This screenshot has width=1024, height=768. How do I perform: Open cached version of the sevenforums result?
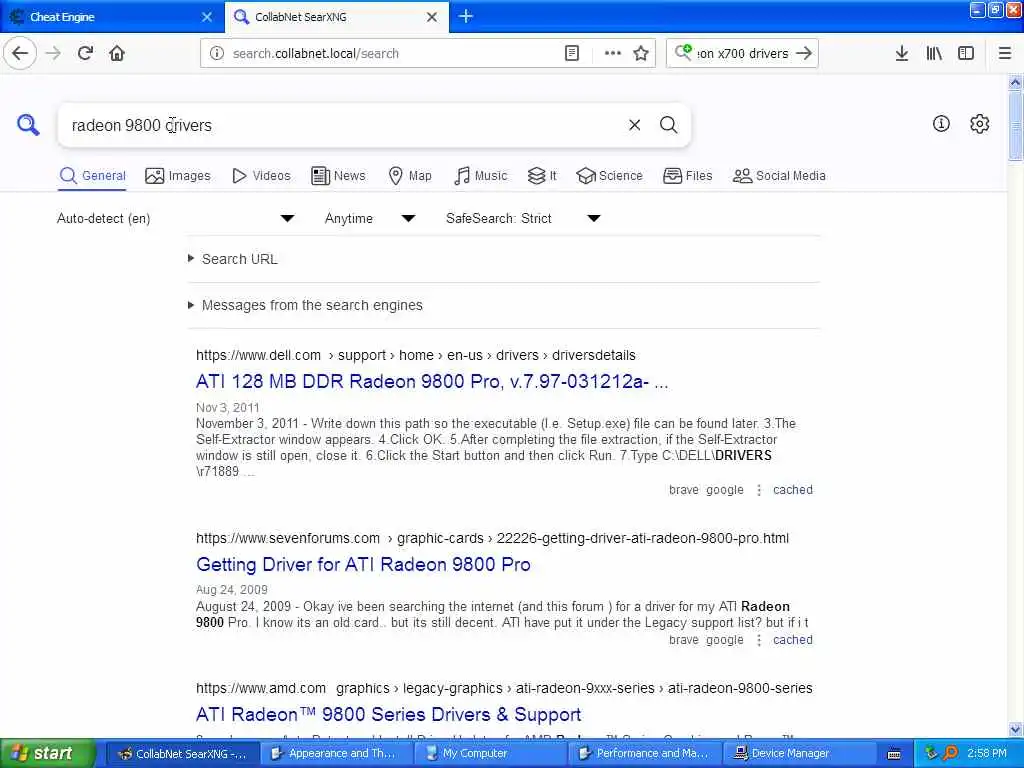(x=793, y=640)
